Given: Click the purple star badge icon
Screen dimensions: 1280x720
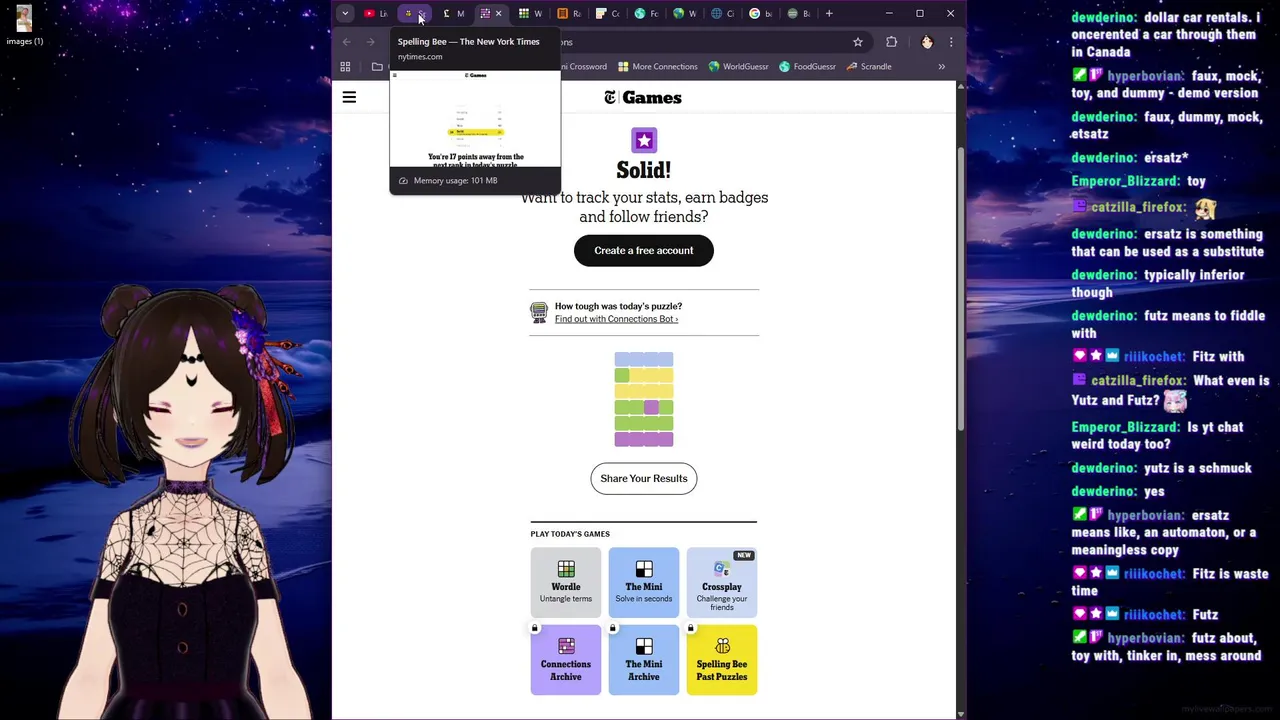Looking at the screenshot, I should click(644, 141).
